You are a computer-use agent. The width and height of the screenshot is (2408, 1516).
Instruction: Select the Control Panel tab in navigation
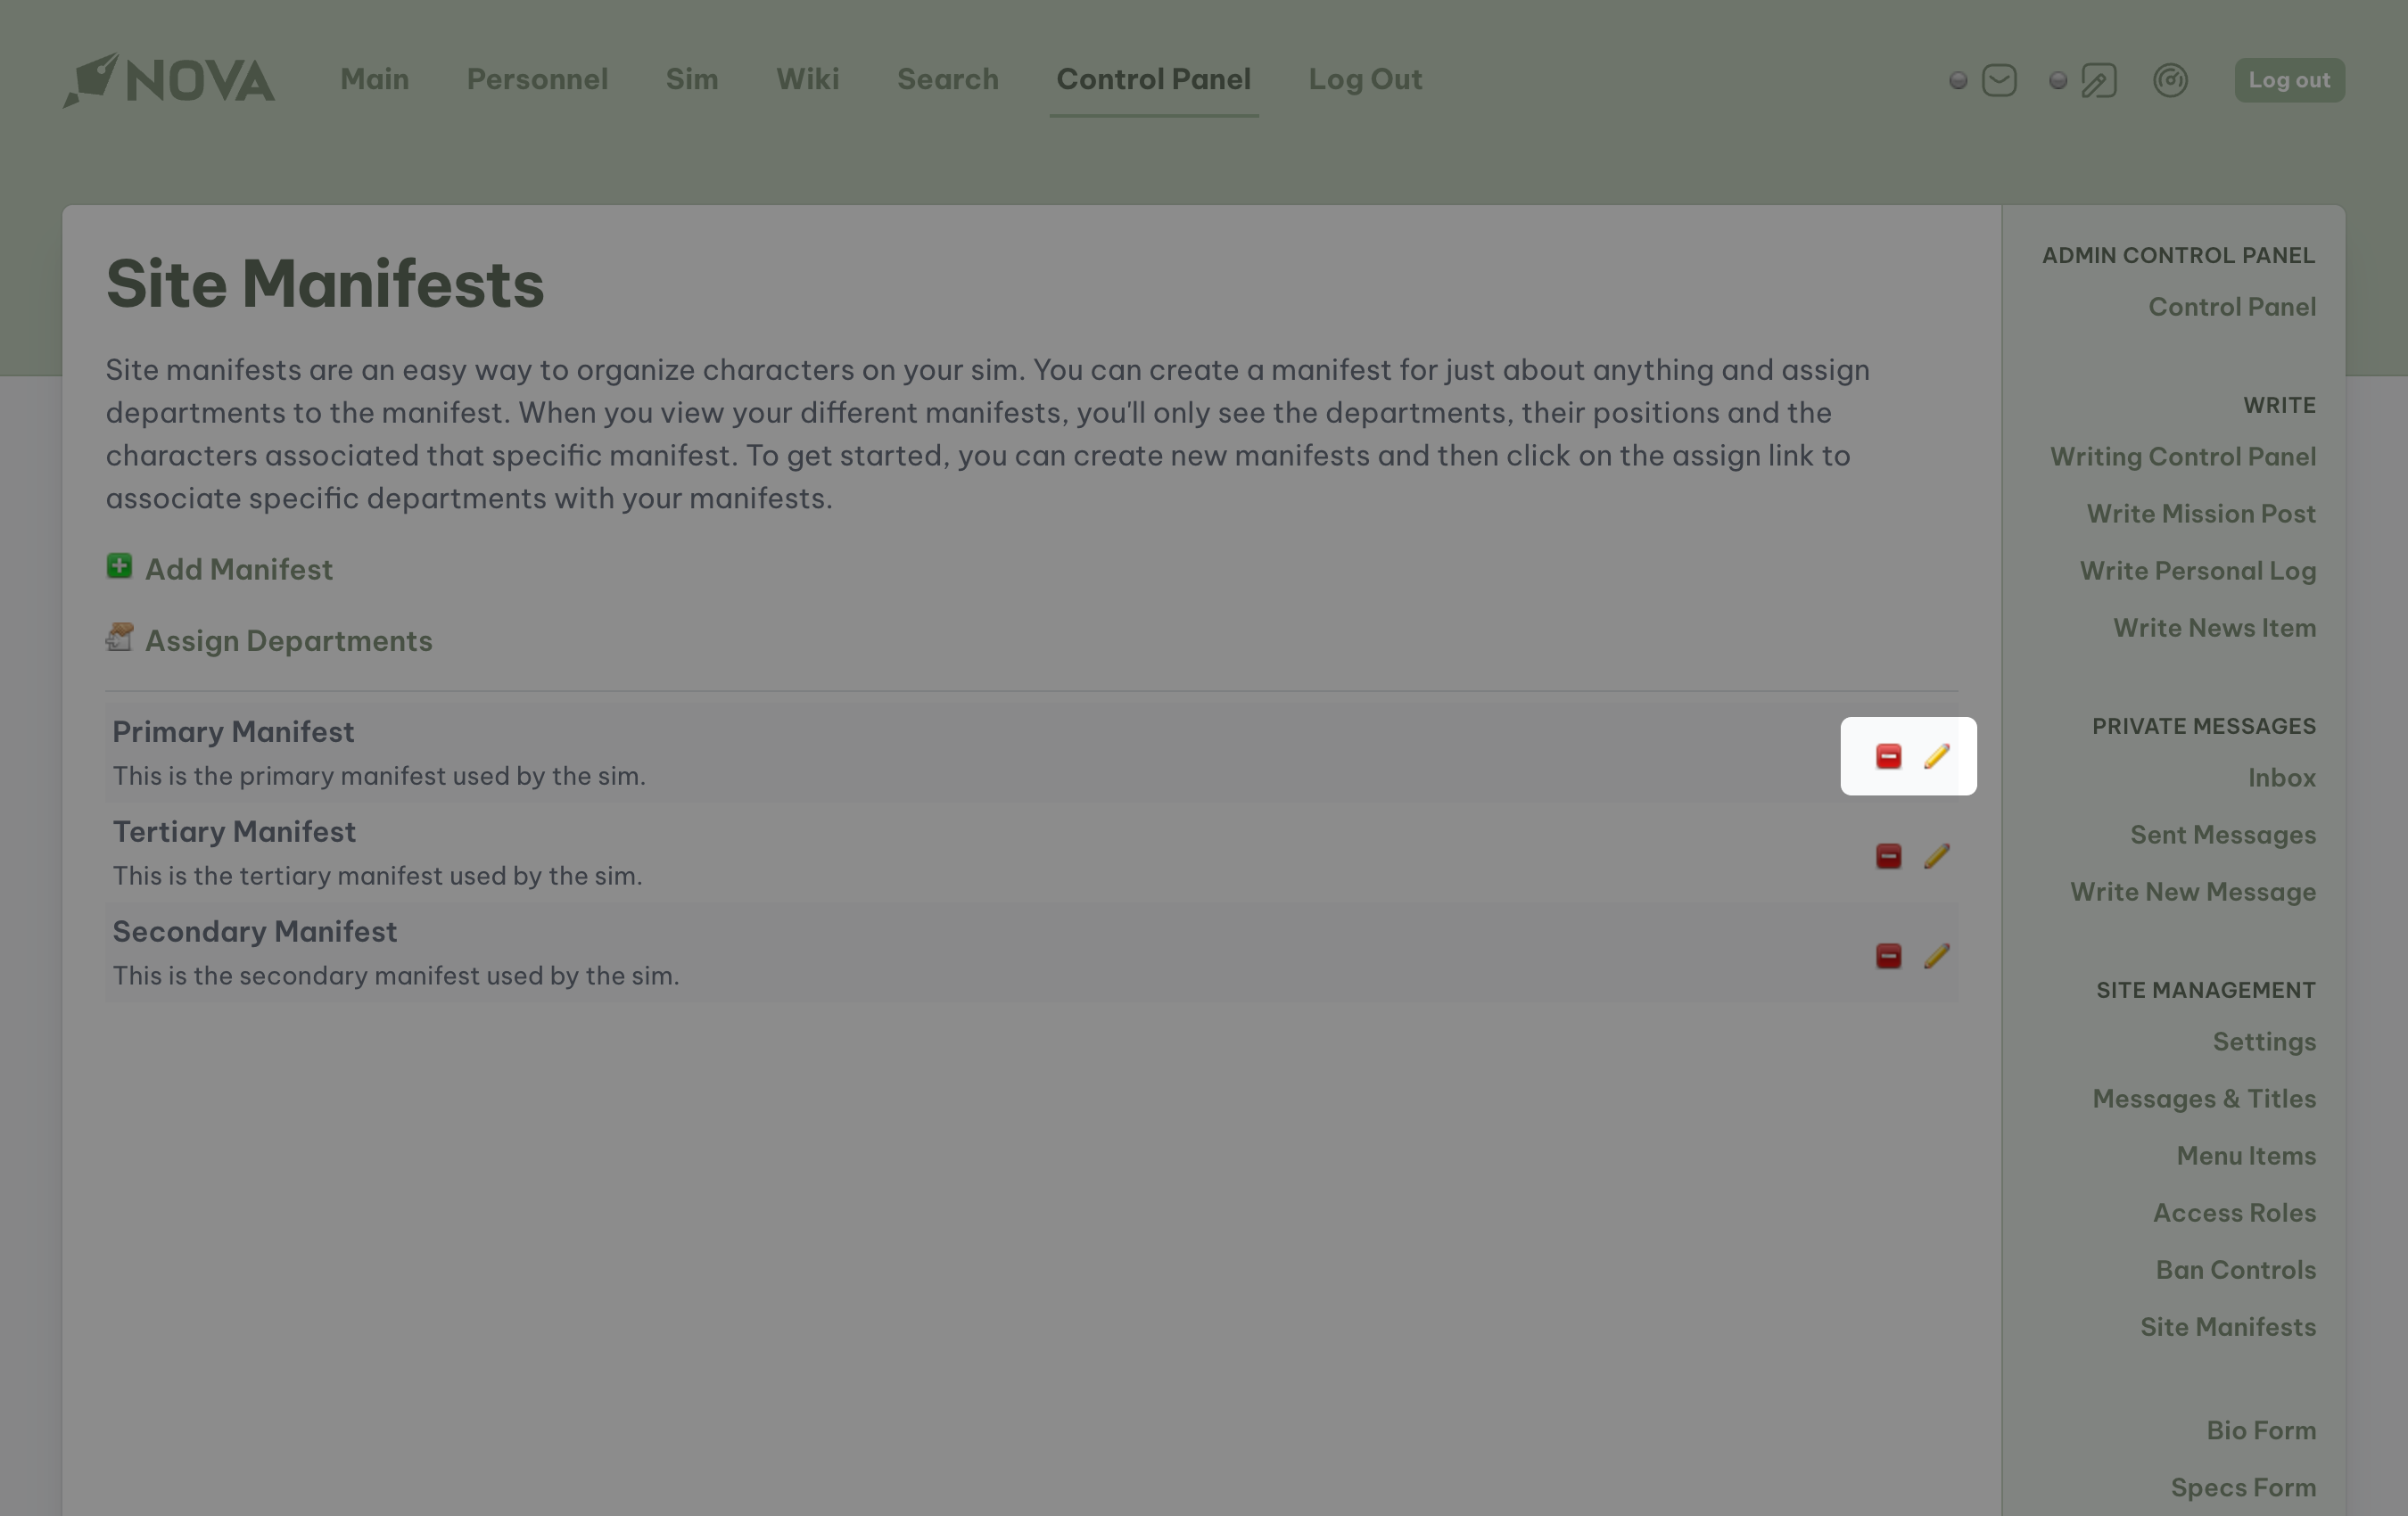(1152, 80)
